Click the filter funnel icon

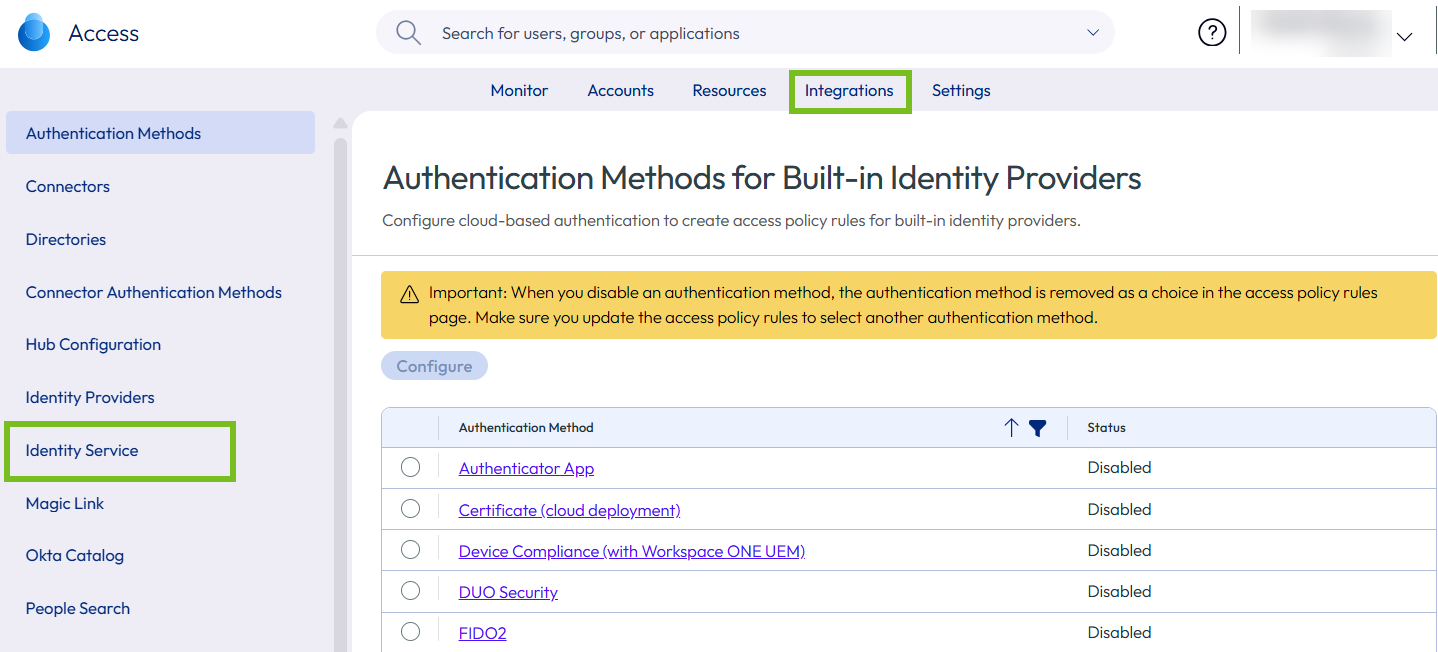(1038, 428)
